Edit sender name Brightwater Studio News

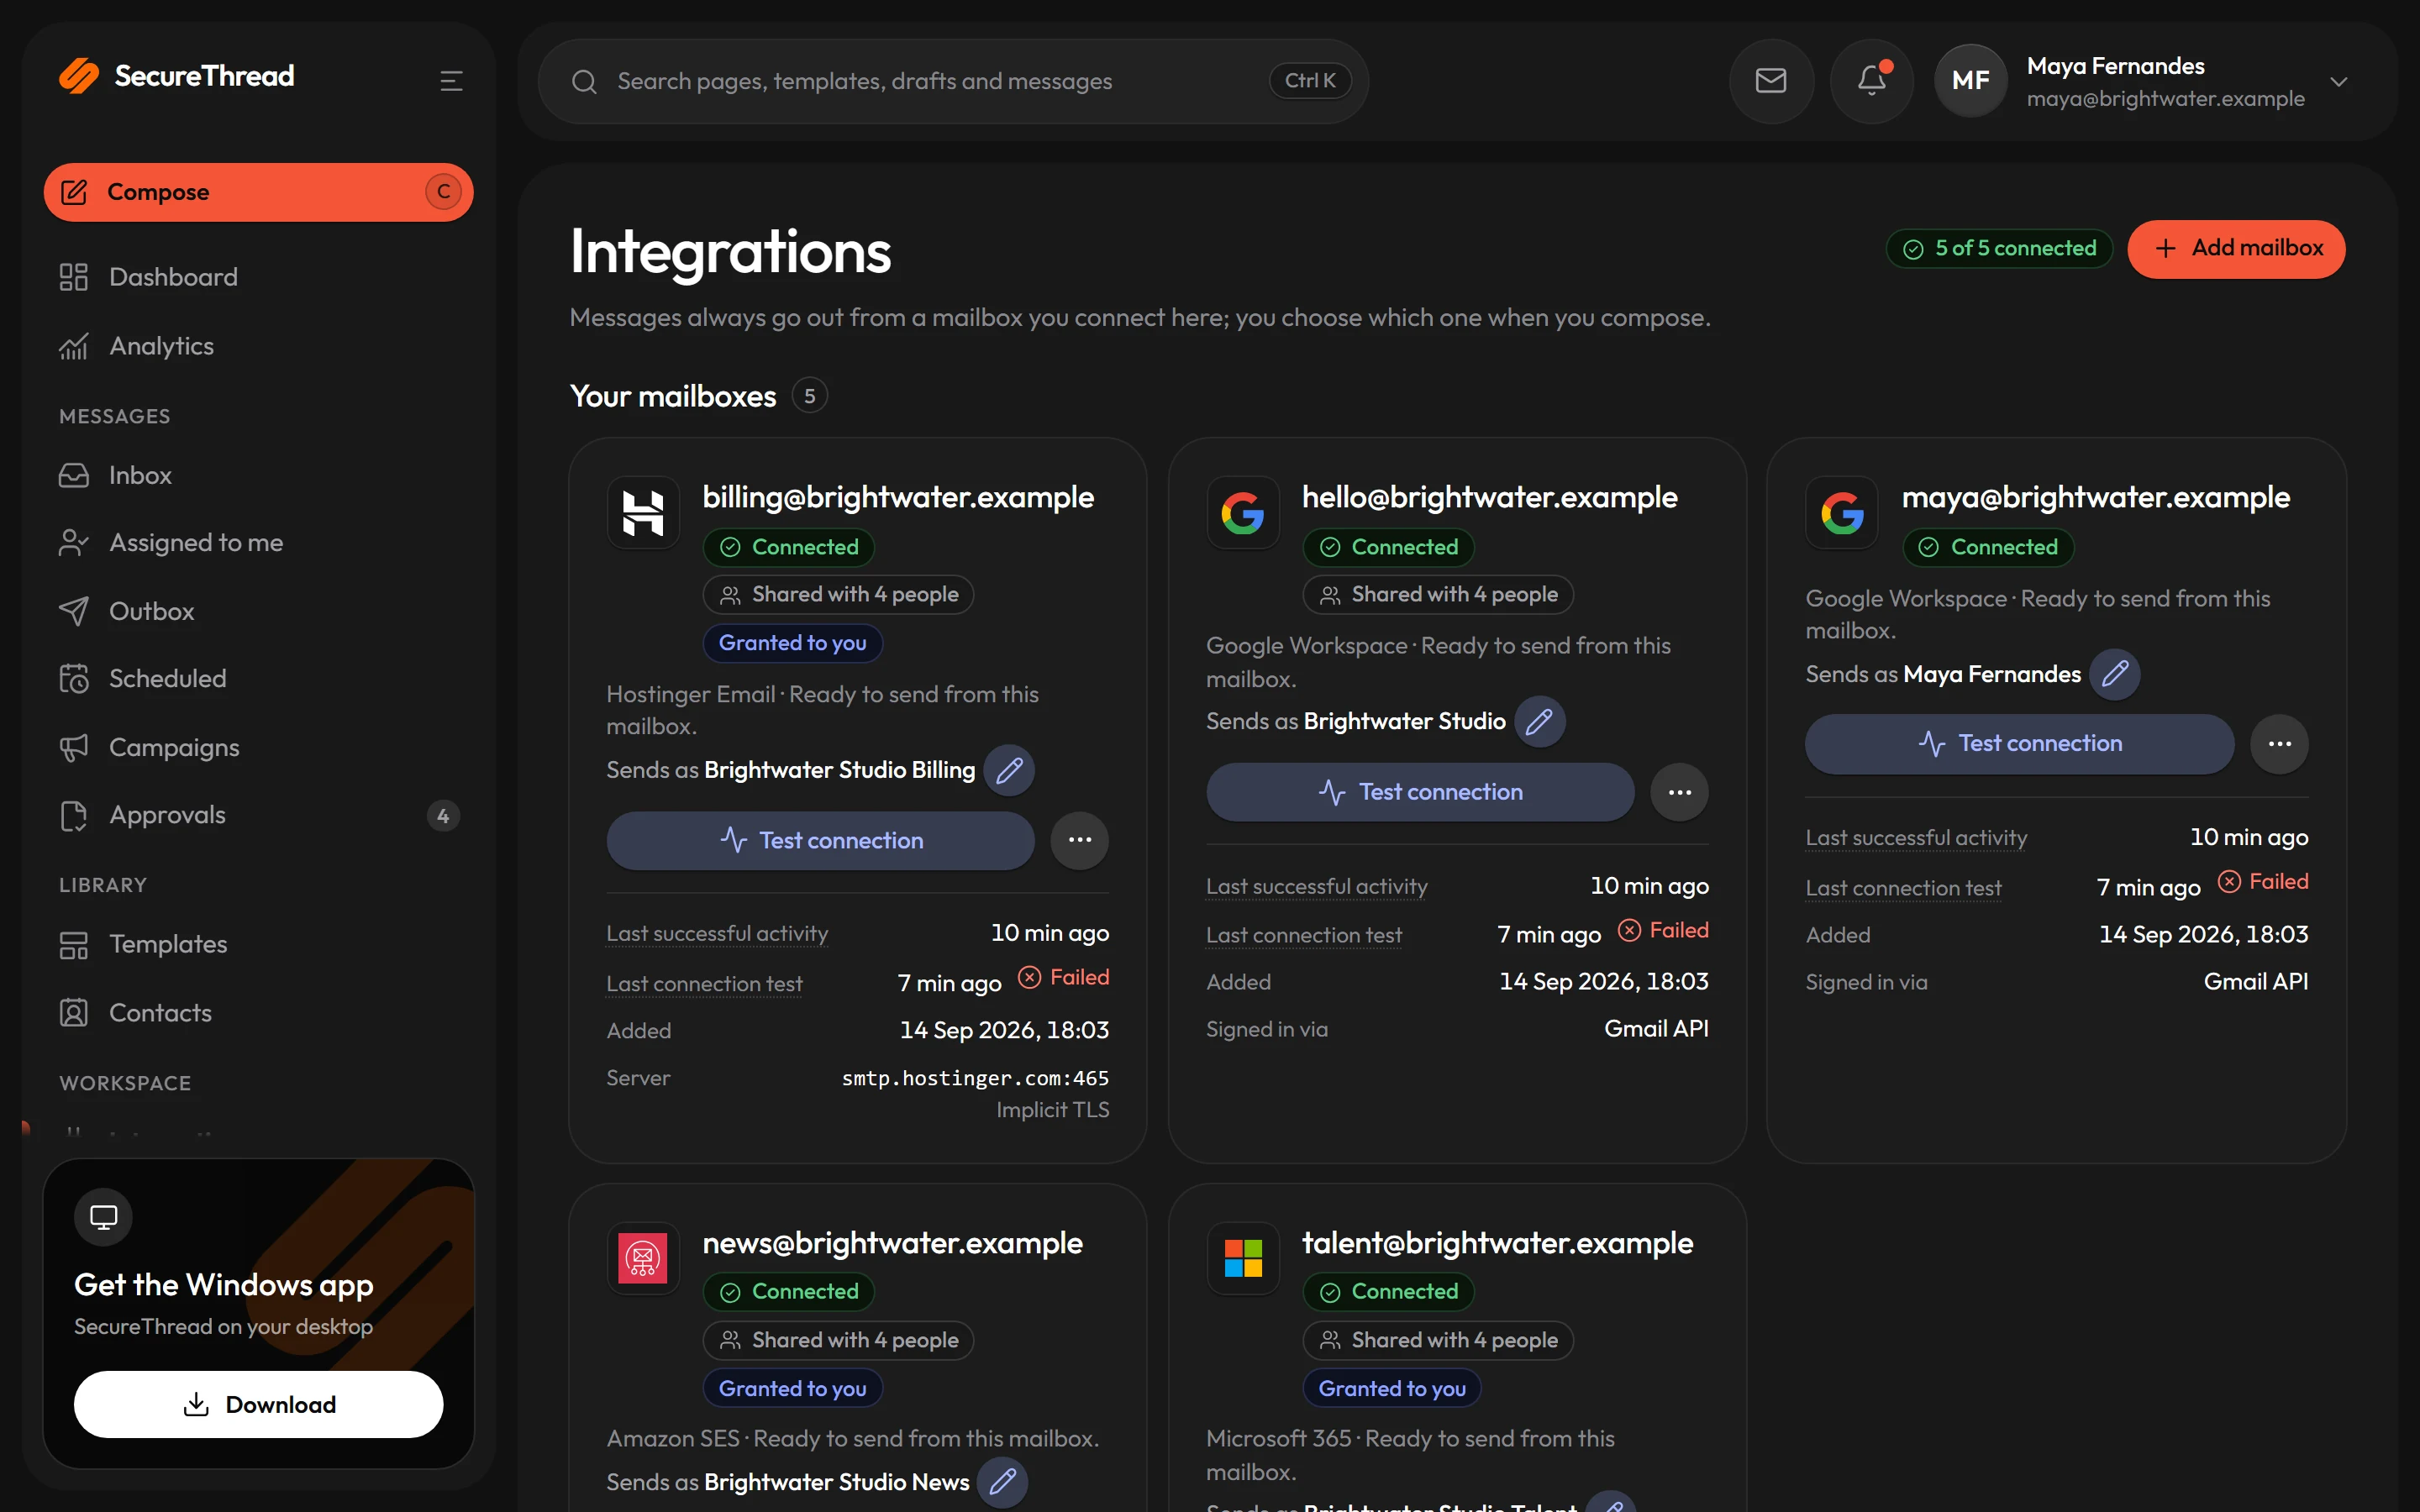tap(1002, 1481)
